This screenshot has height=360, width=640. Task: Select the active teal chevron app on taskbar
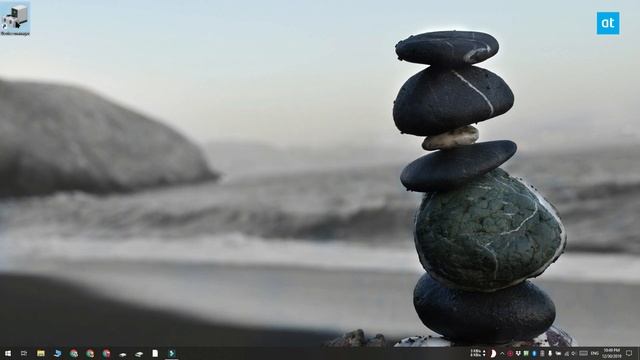(x=171, y=353)
